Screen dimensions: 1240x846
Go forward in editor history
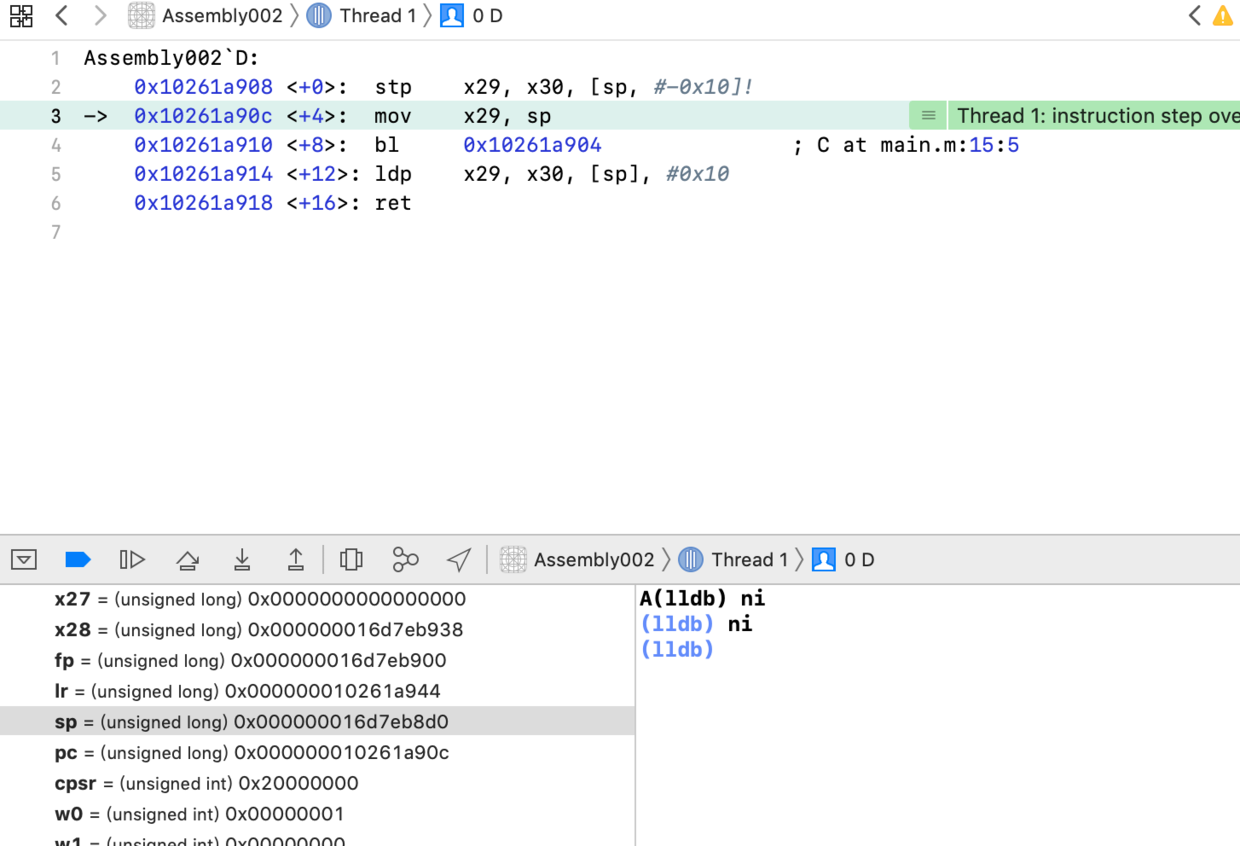(x=99, y=16)
